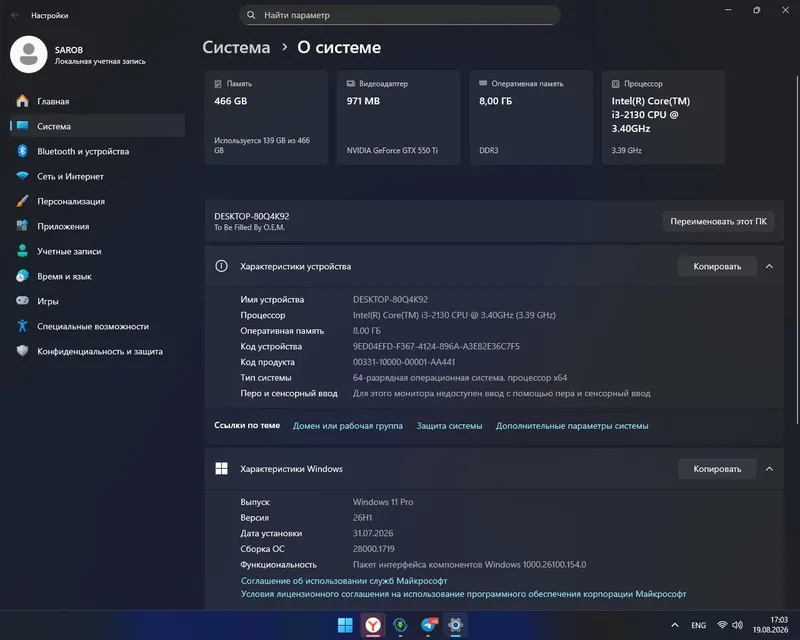Click the search magnifier icon

pyautogui.click(x=251, y=15)
